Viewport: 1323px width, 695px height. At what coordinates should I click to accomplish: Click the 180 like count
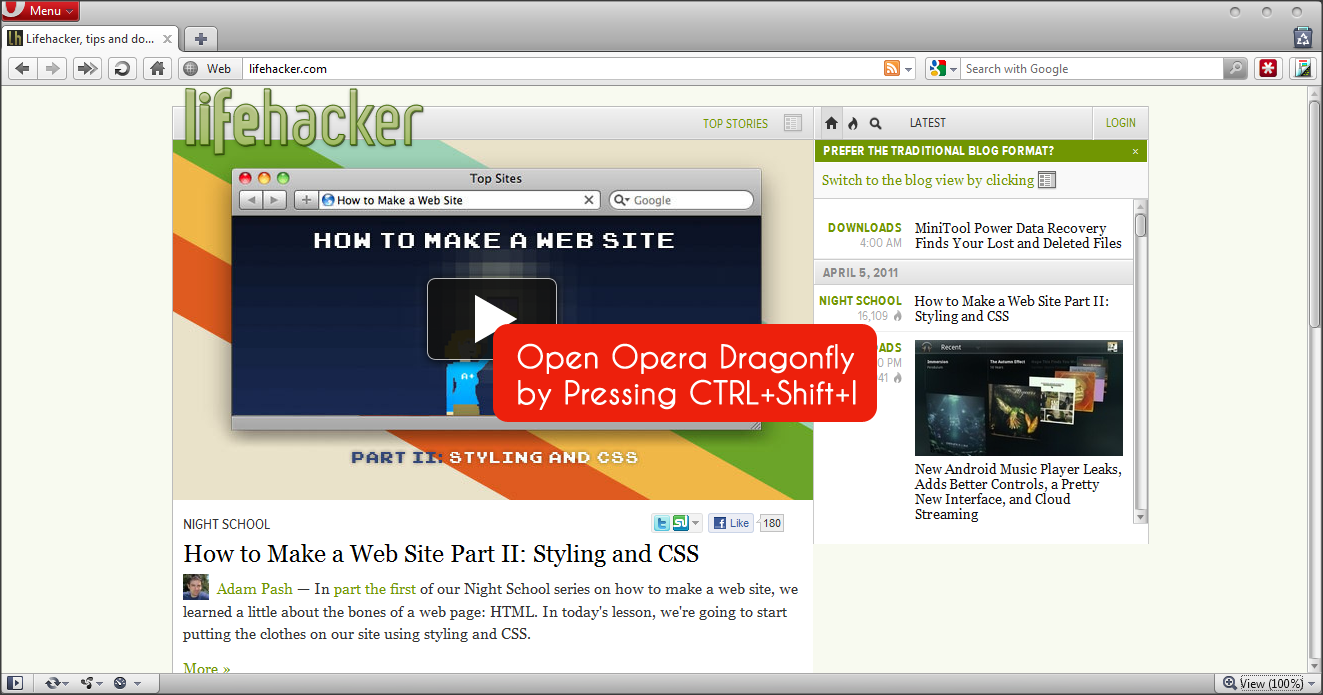(772, 523)
